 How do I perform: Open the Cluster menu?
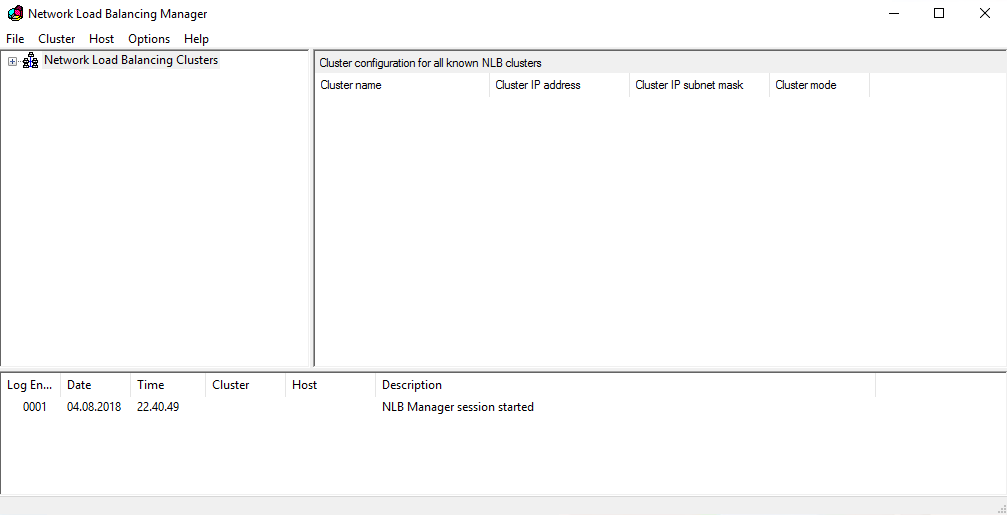click(x=57, y=39)
